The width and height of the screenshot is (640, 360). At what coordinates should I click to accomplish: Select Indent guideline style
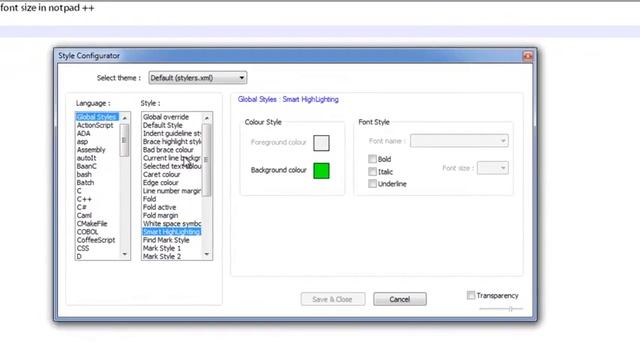(x=172, y=133)
